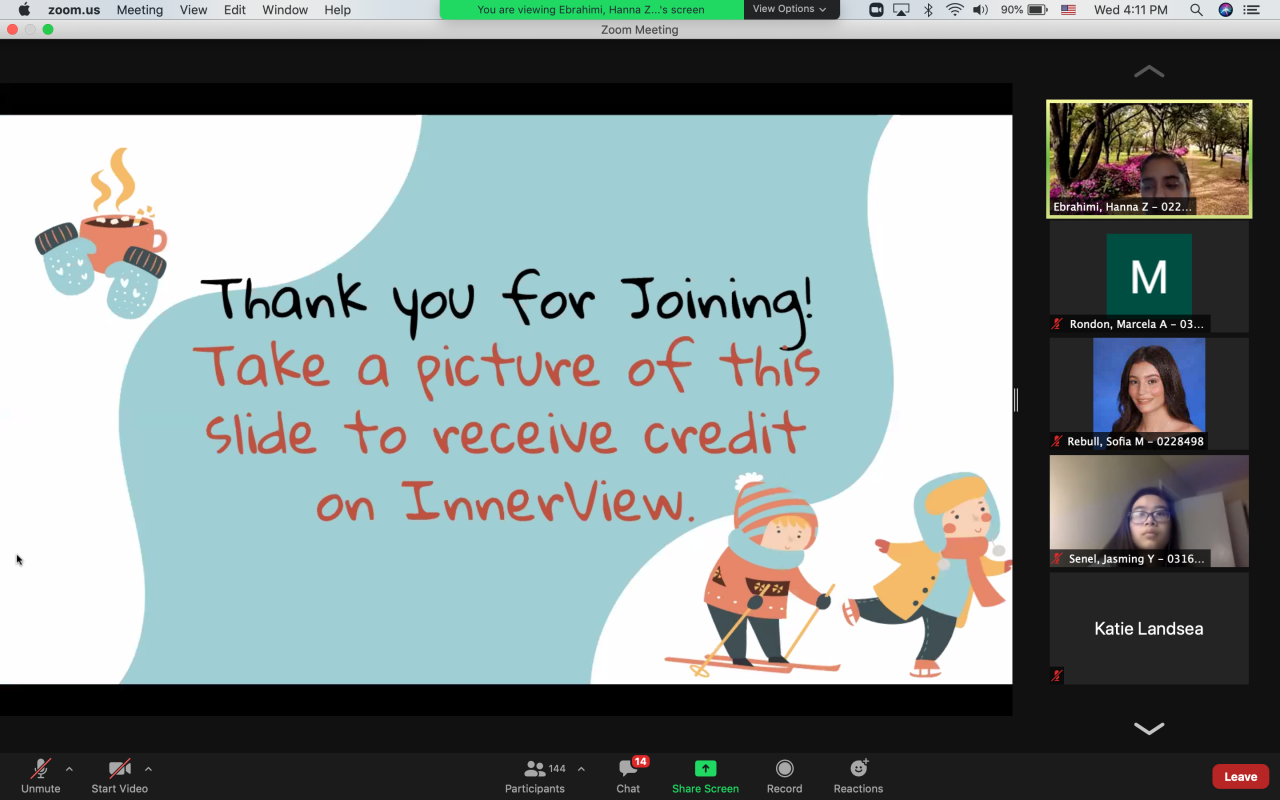The height and width of the screenshot is (800, 1280).
Task: Open the volume control in menu bar
Action: 981,9
